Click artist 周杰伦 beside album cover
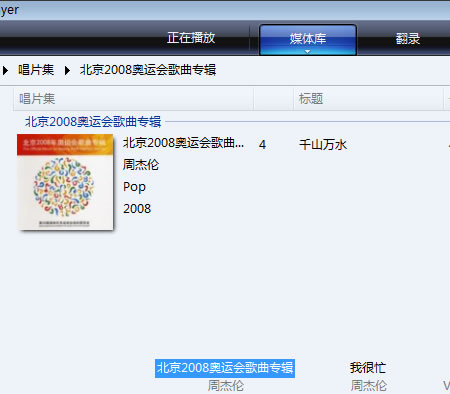The image size is (450, 394). click(141, 165)
